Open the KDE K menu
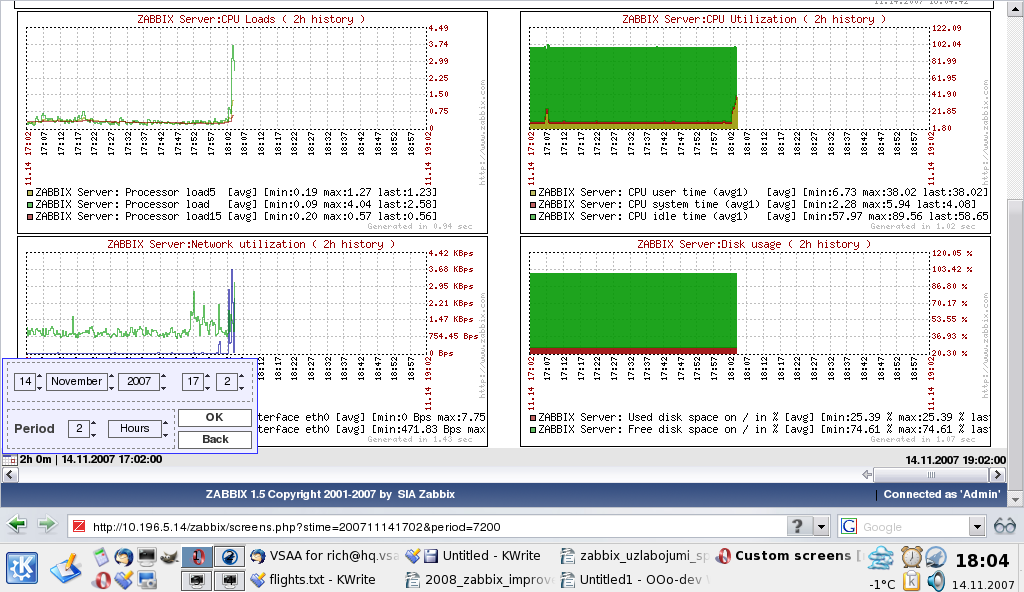The width and height of the screenshot is (1024, 592). (x=22, y=568)
